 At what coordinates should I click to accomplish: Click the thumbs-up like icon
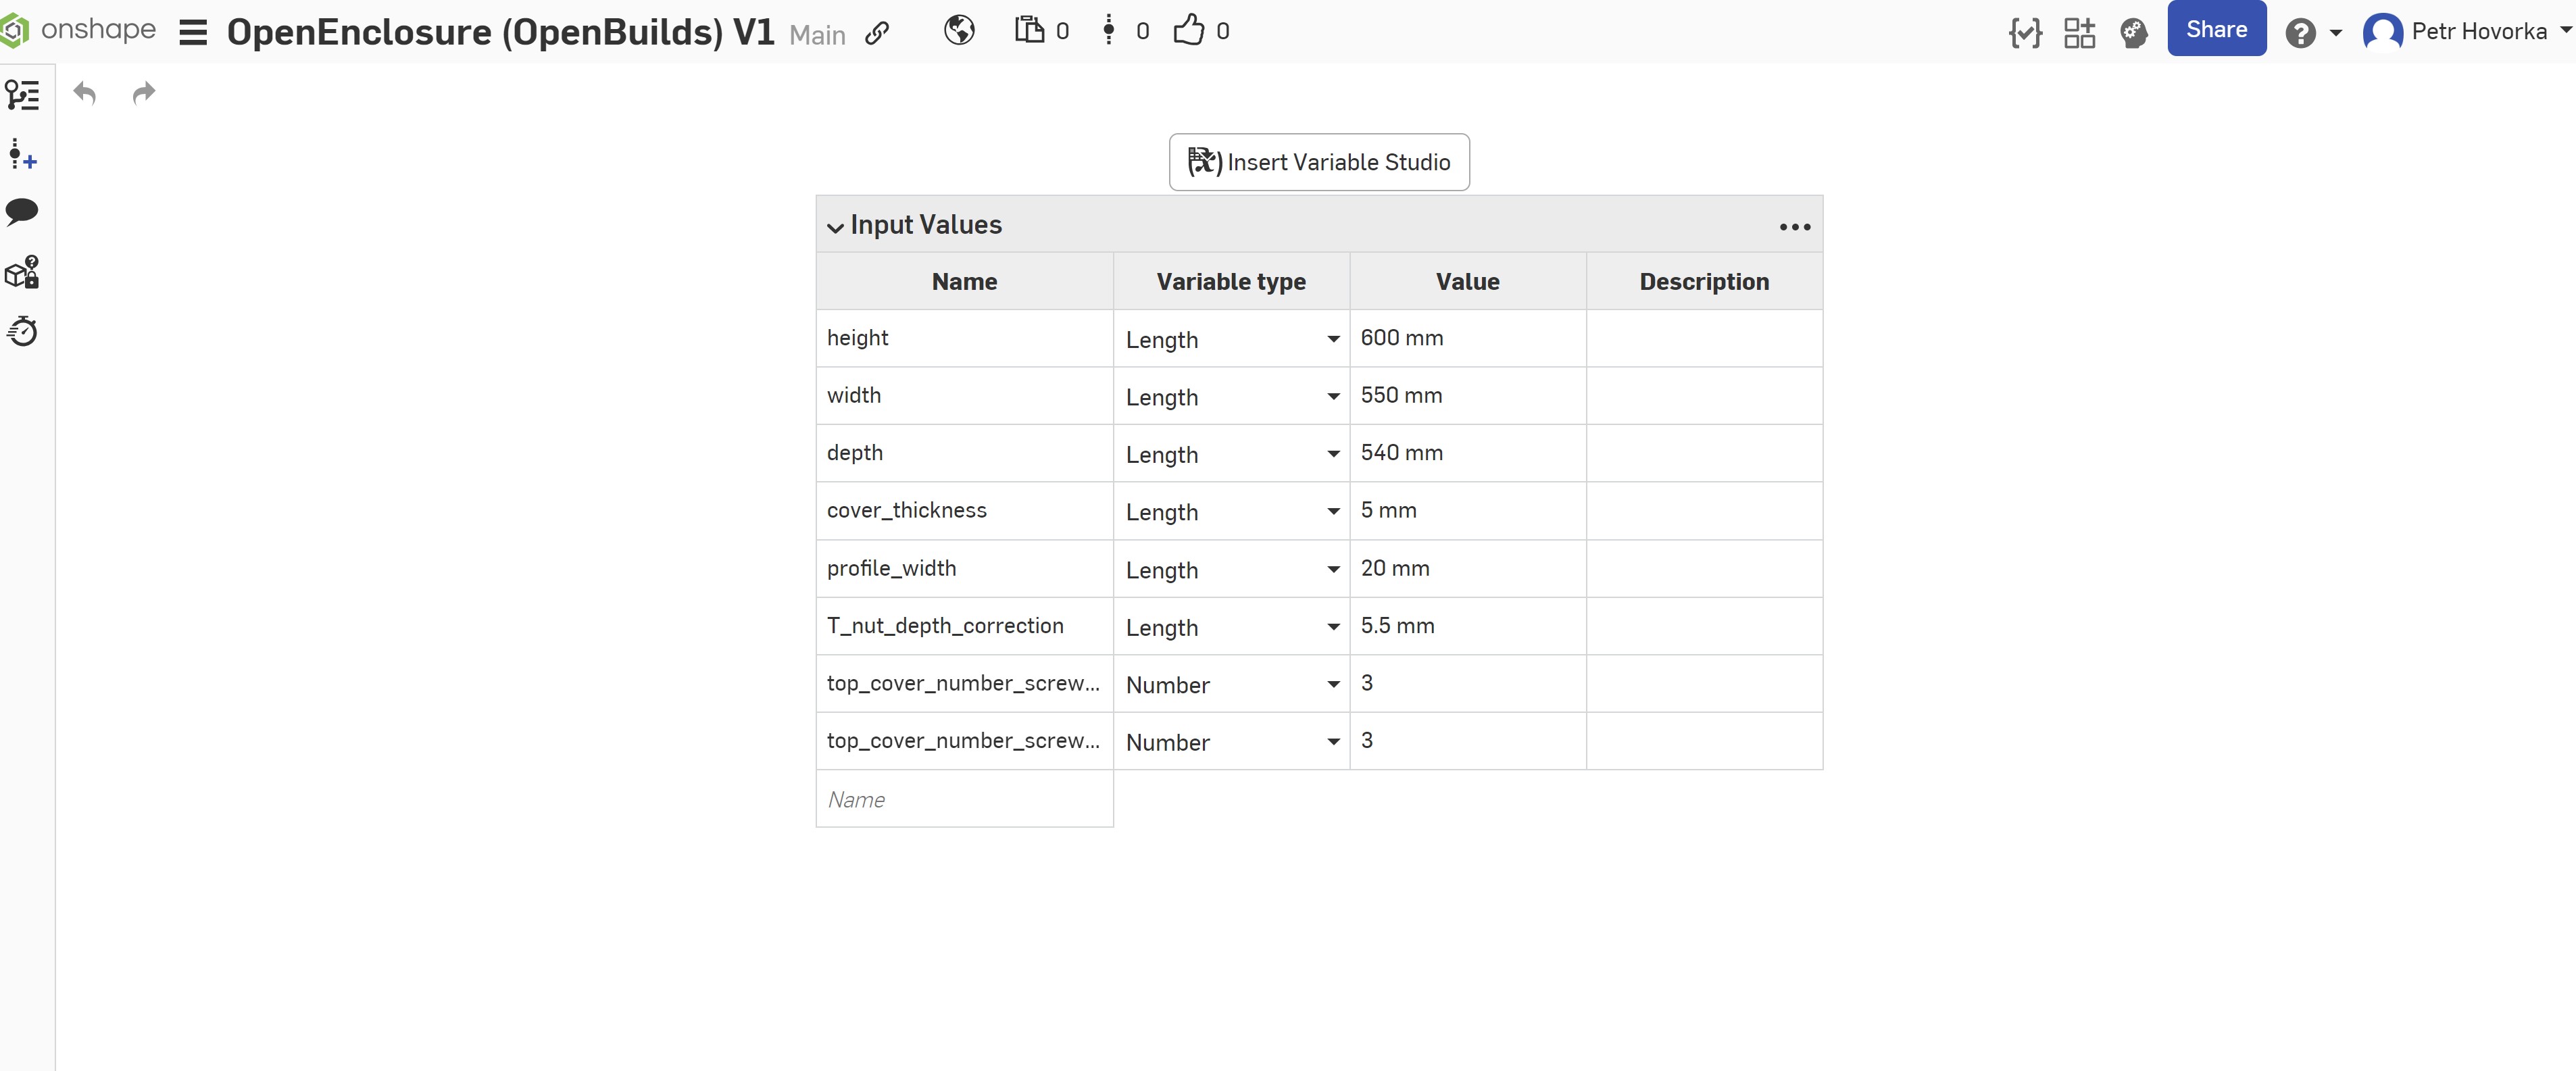[x=1188, y=30]
